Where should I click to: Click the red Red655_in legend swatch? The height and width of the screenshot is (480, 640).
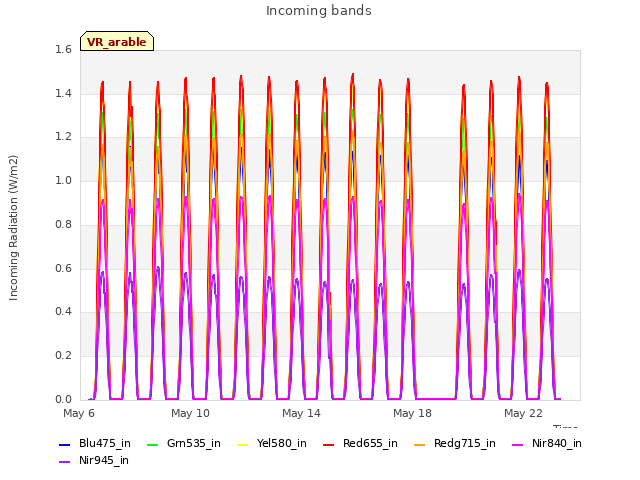pos(329,444)
